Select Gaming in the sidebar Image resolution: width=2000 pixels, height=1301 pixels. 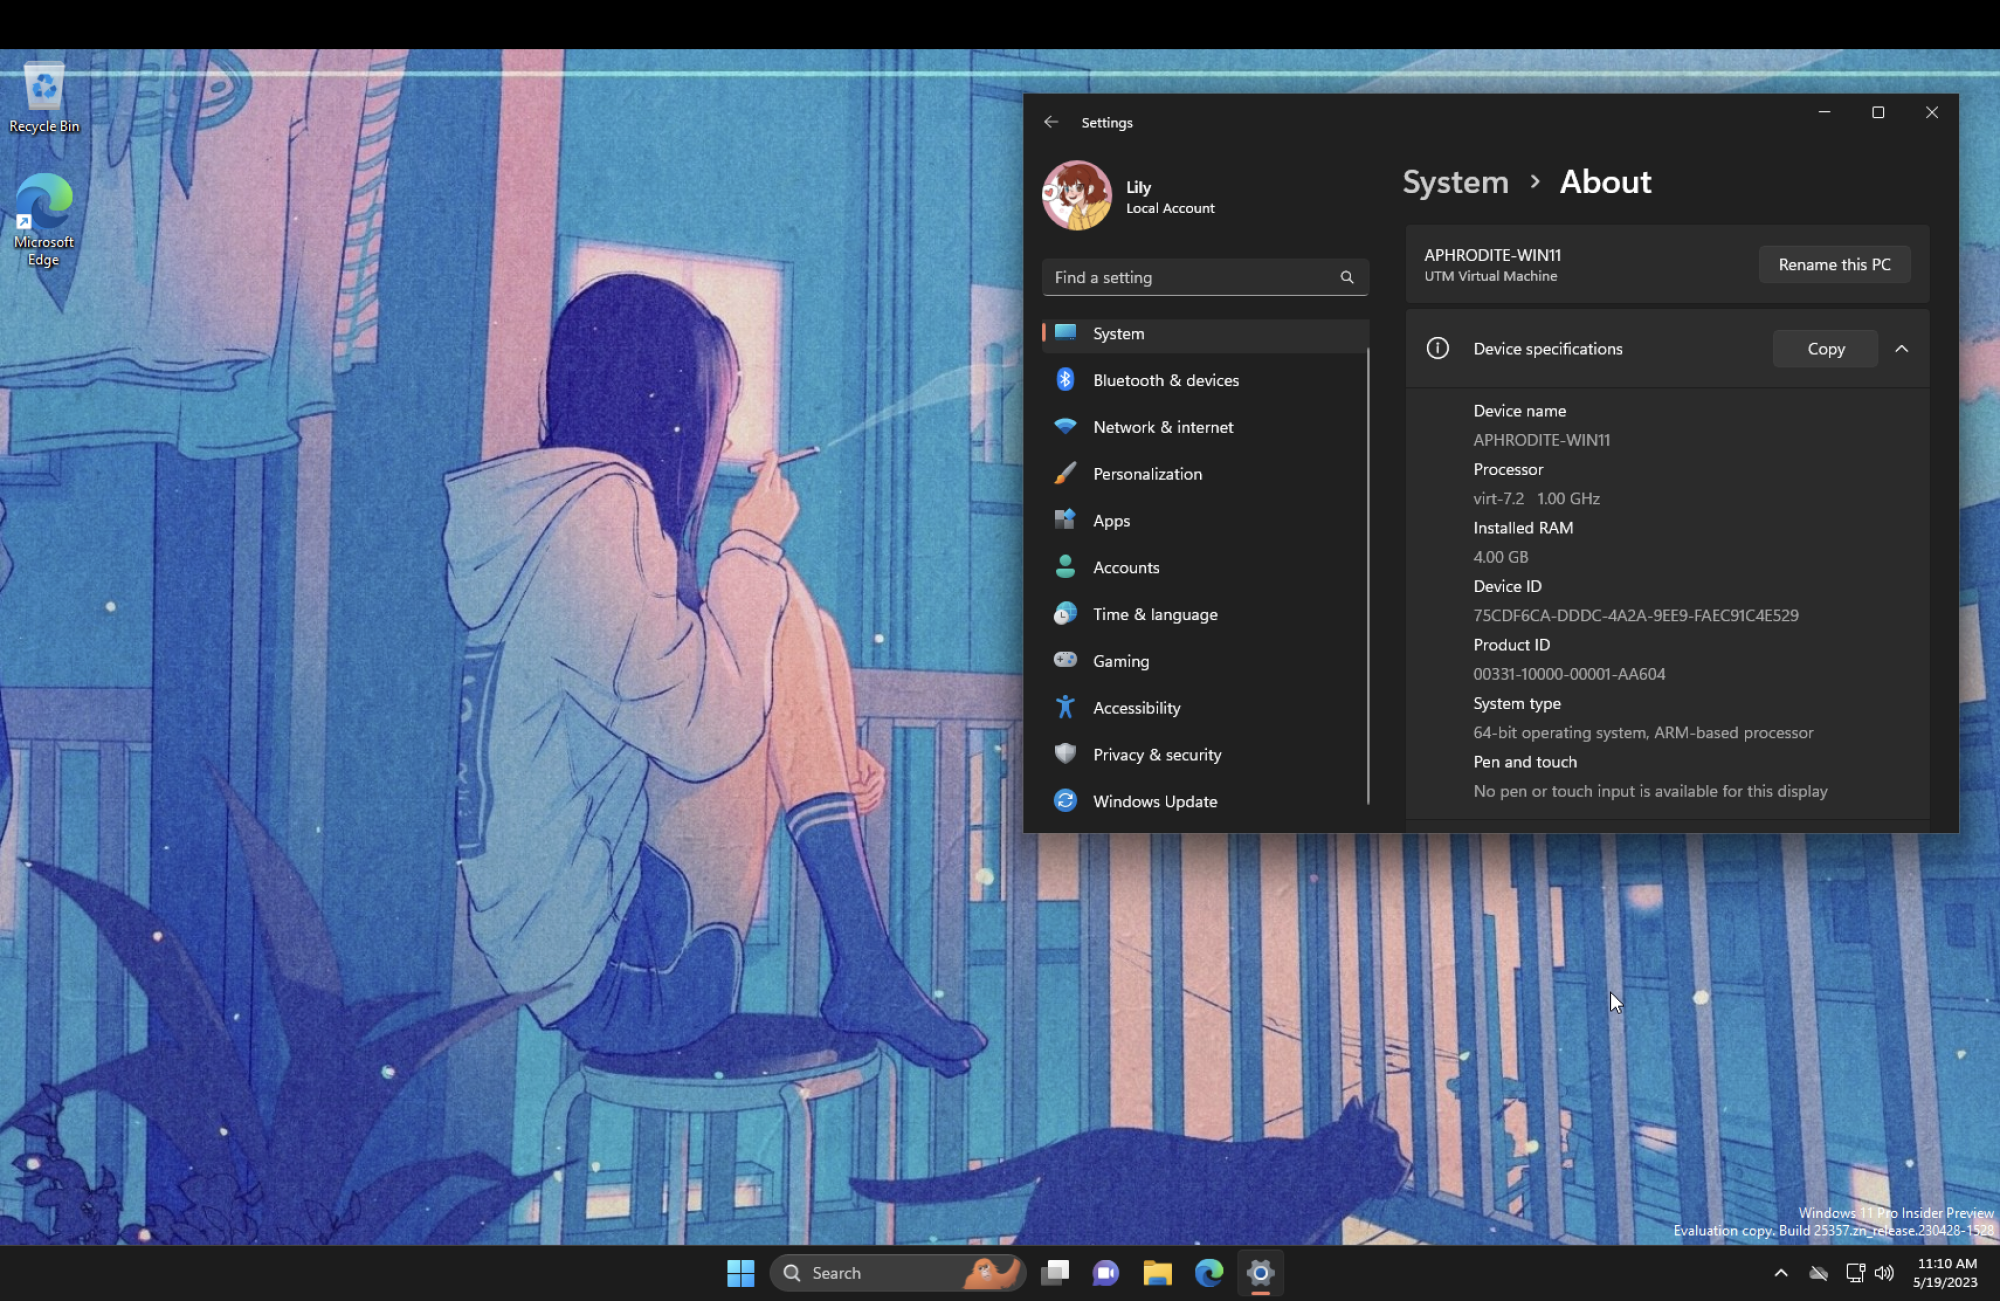coord(1120,661)
